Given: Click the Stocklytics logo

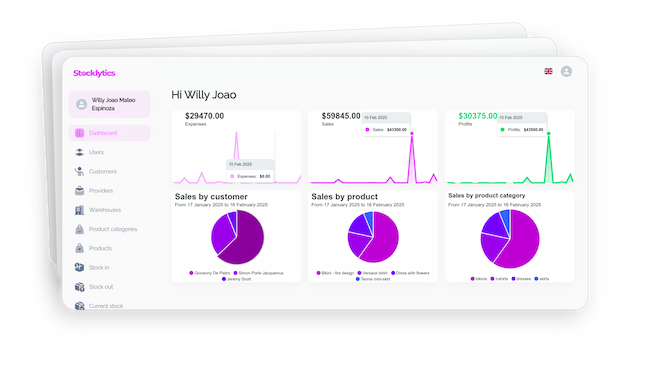Looking at the screenshot, I should (94, 73).
